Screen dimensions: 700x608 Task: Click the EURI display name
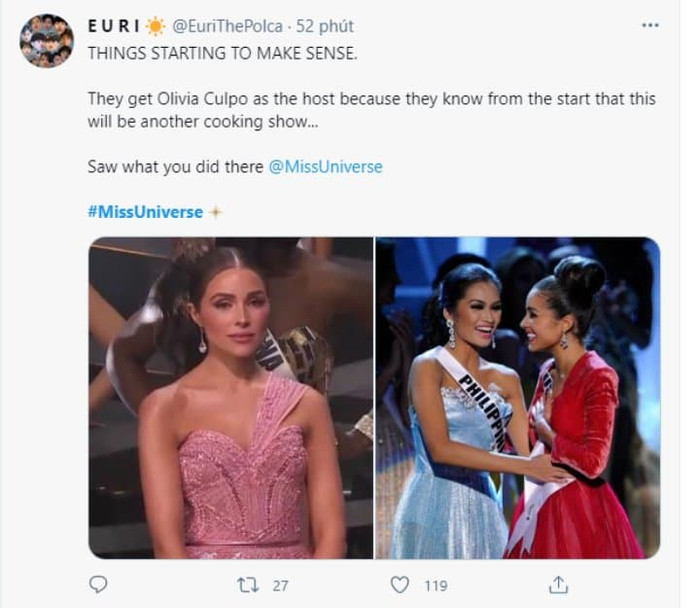click(x=114, y=26)
